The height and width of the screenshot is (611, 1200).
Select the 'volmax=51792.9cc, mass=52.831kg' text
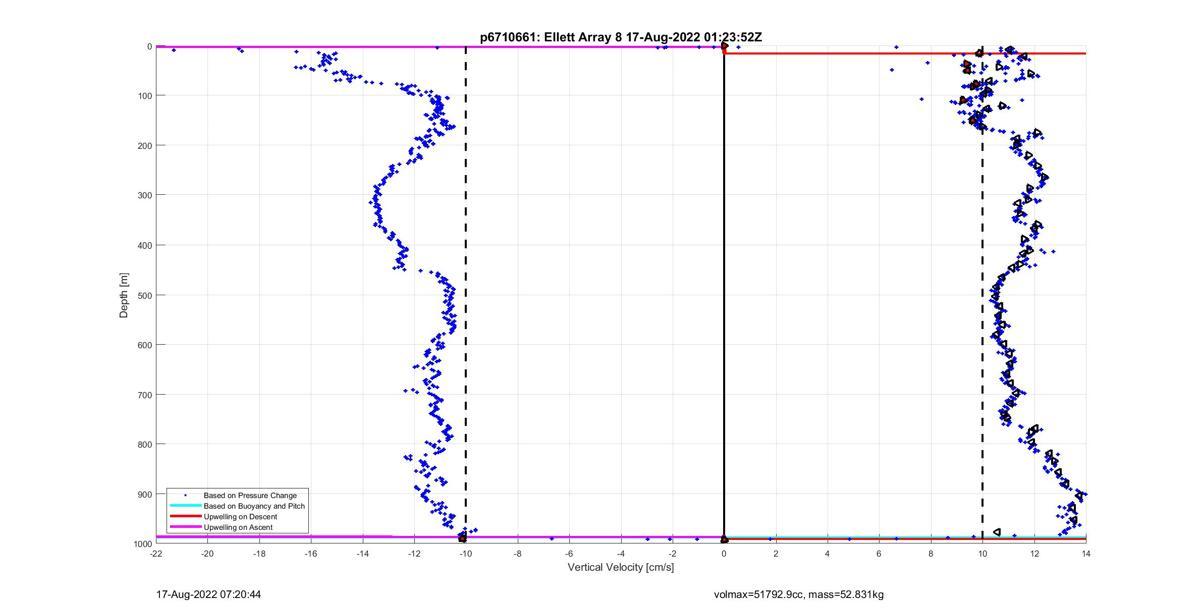(x=799, y=595)
